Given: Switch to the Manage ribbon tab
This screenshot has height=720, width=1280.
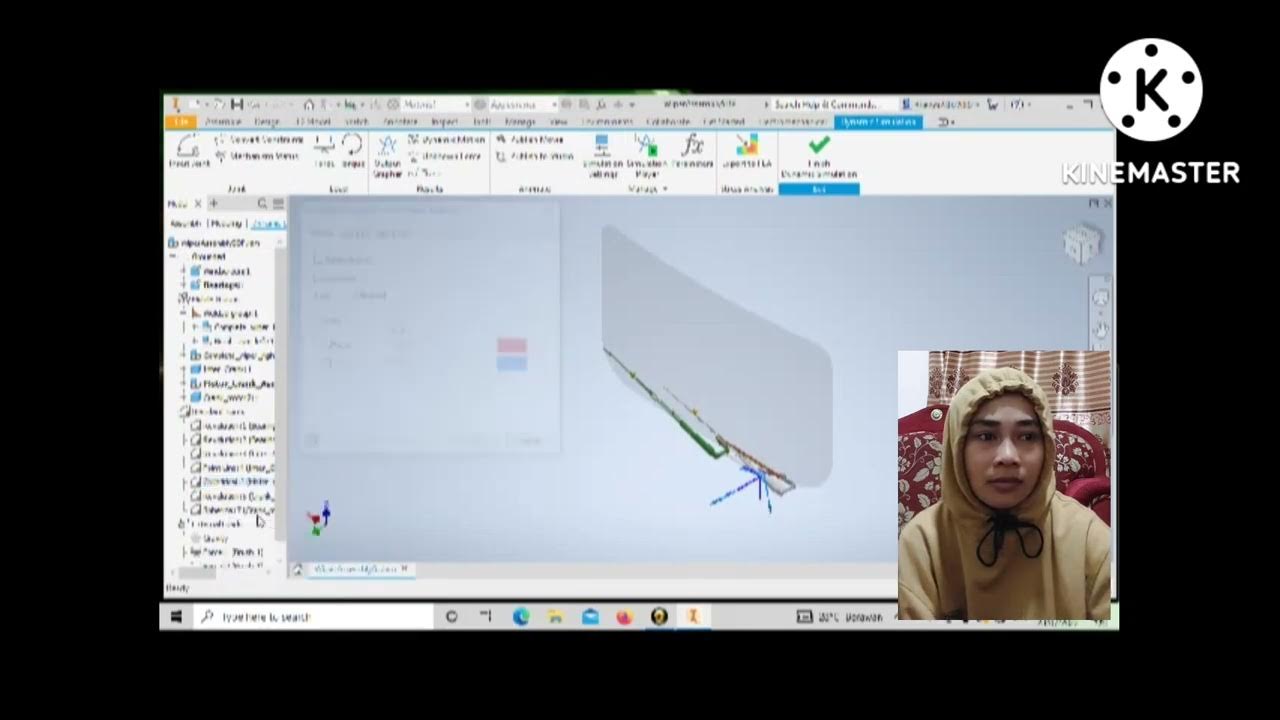Looking at the screenshot, I should (x=520, y=122).
